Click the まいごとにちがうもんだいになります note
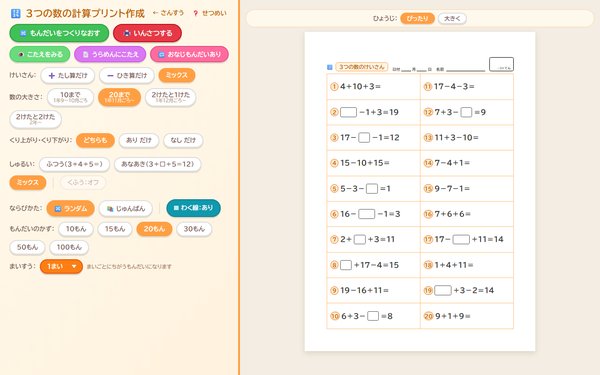This screenshot has height=375, width=600. 129,267
